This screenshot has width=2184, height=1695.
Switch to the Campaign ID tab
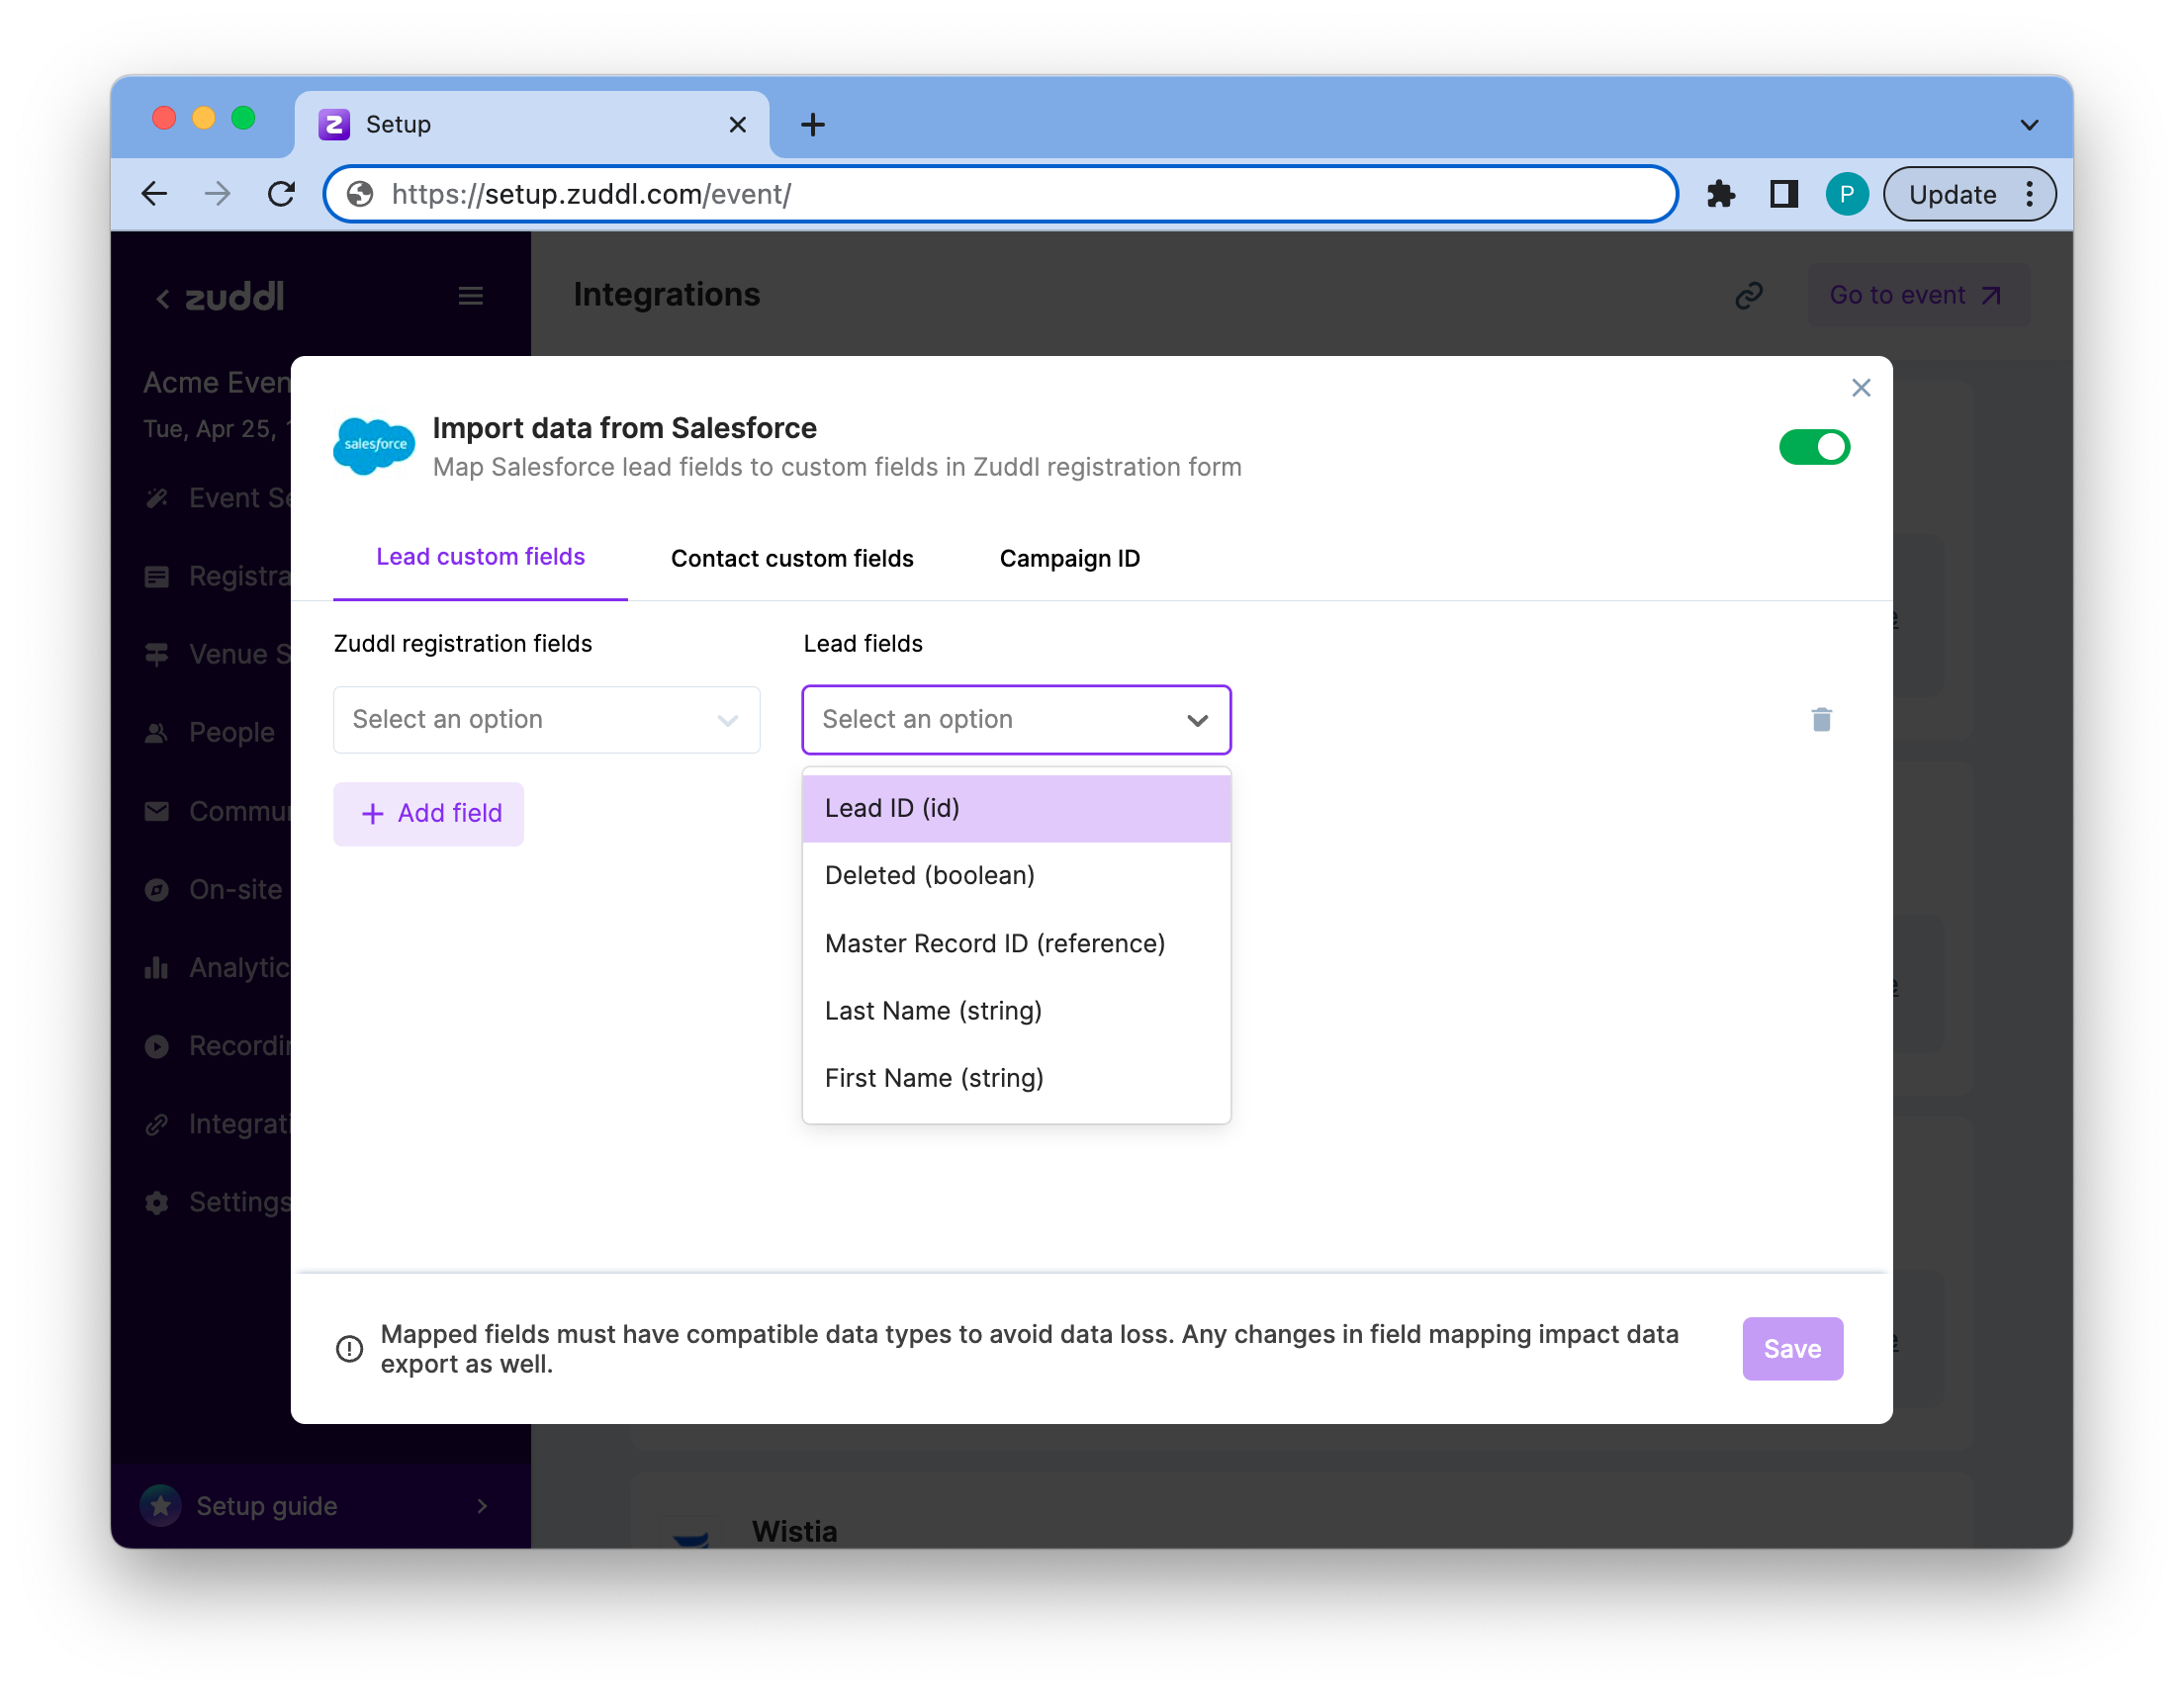[x=1068, y=558]
